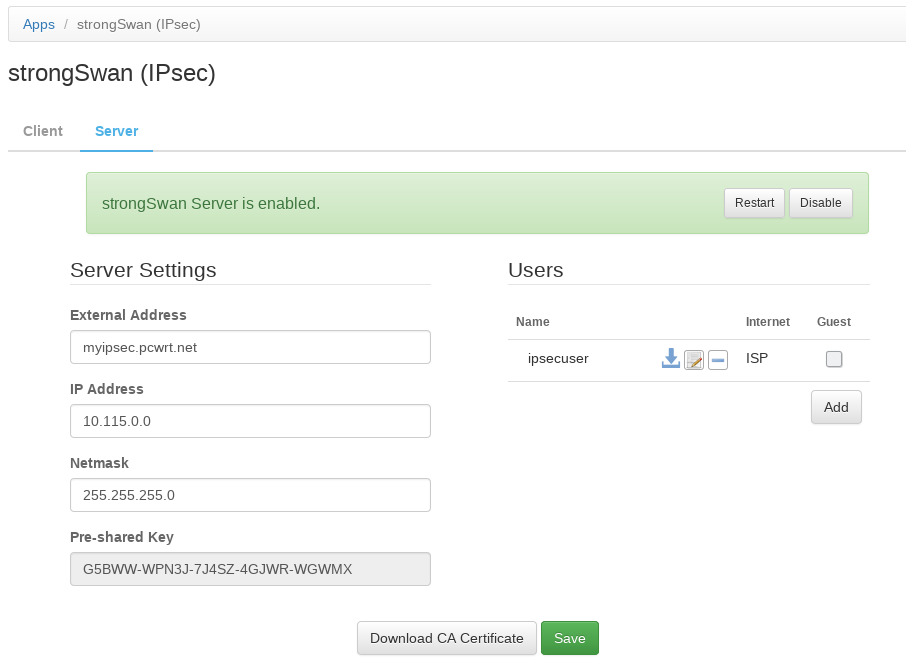Click into the IP Address input
This screenshot has height=672, width=906.
click(250, 421)
